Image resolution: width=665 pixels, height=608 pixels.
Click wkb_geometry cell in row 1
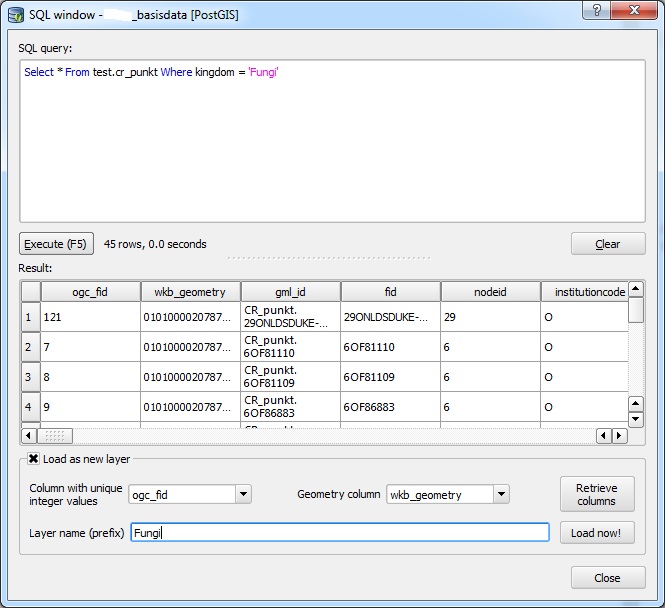[190, 317]
